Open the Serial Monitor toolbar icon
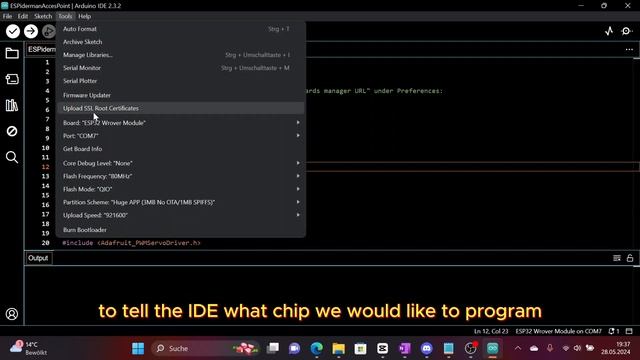The width and height of the screenshot is (640, 360). (626, 31)
